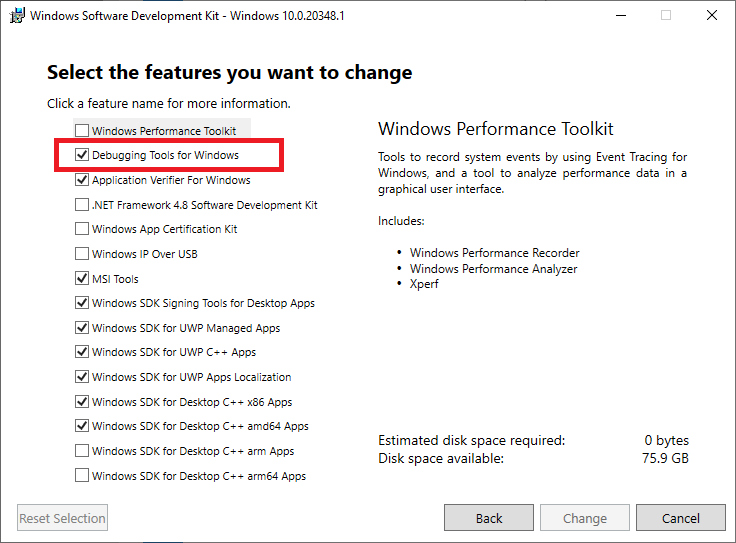Click the Reset Selection button

click(x=62, y=518)
